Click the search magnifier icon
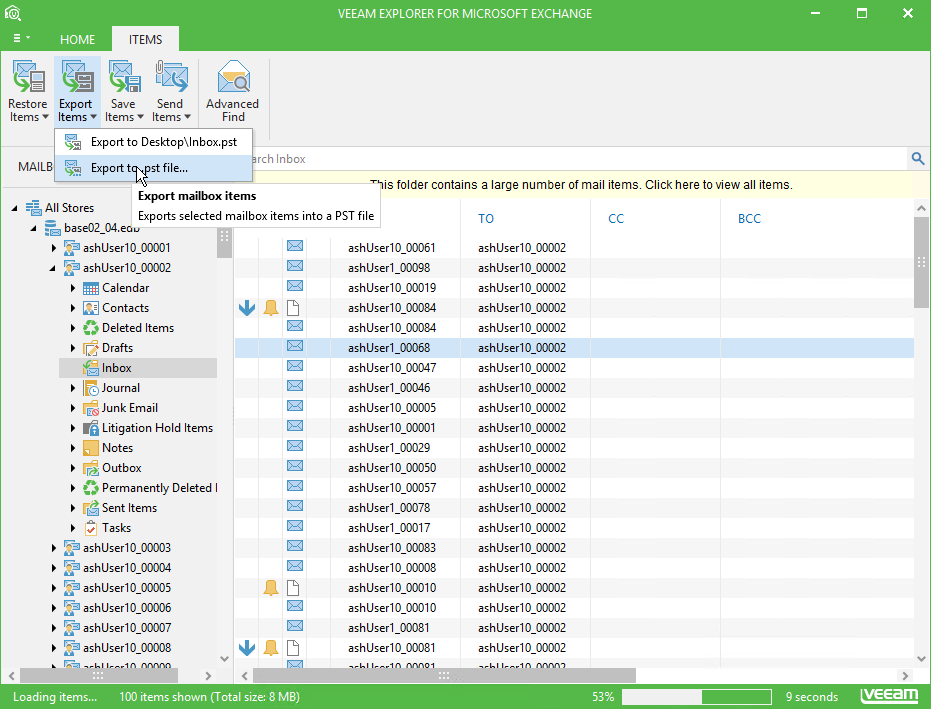Image resolution: width=931 pixels, height=709 pixels. pyautogui.click(x=917, y=159)
